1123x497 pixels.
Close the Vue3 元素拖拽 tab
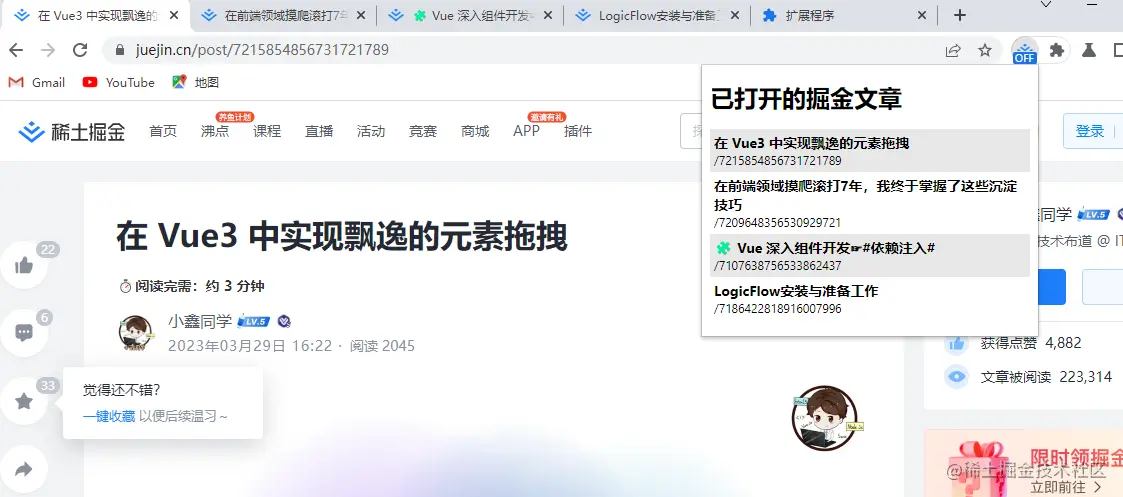click(x=173, y=15)
